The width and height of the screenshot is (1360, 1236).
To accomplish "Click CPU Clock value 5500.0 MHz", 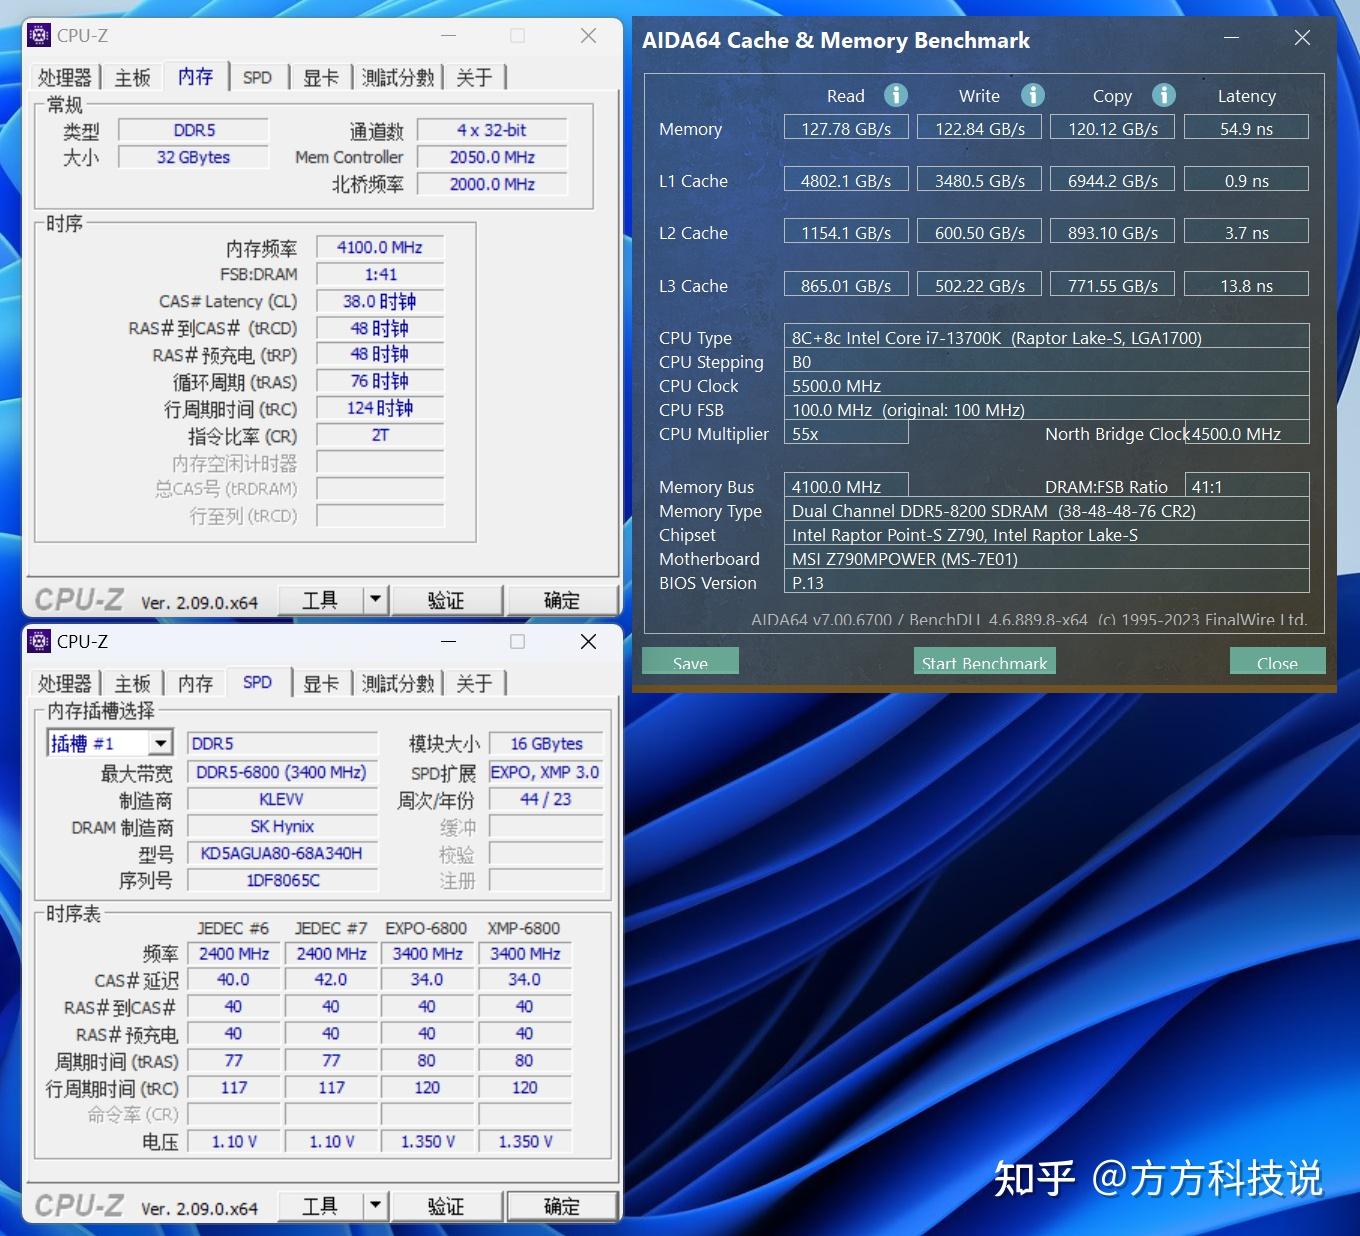I will 1046,385.
